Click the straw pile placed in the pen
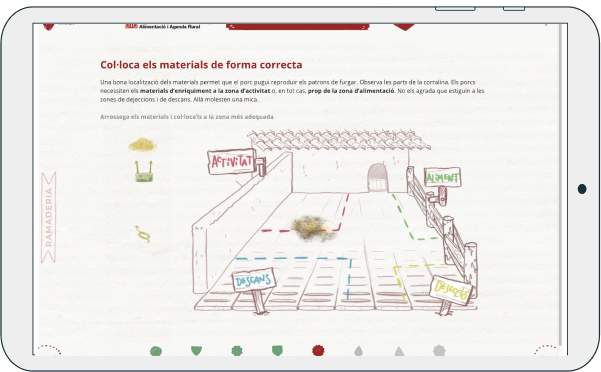 314,229
